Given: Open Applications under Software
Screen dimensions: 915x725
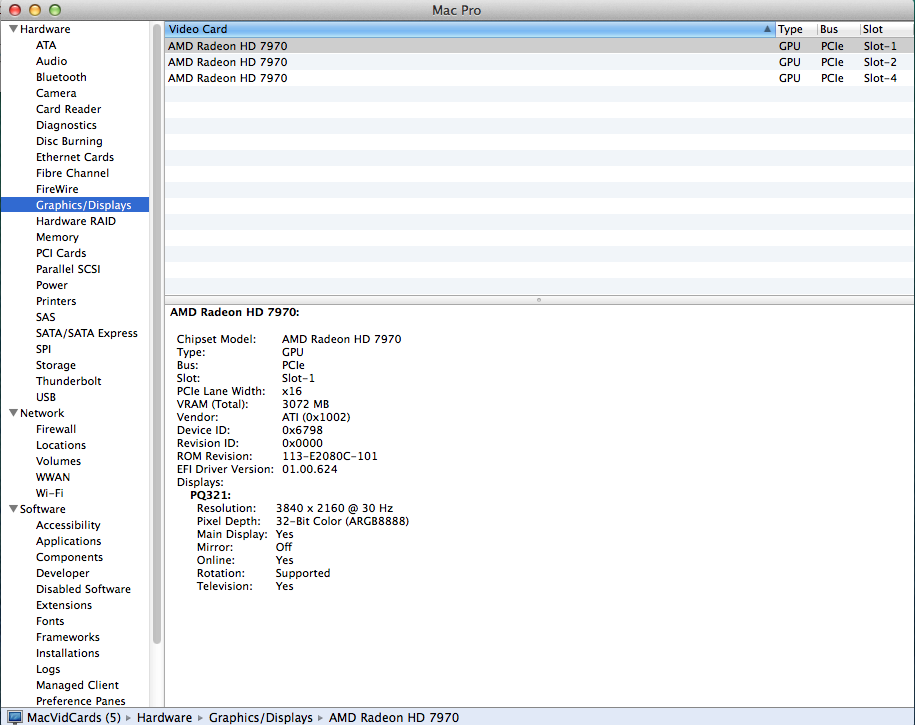Looking at the screenshot, I should point(69,541).
